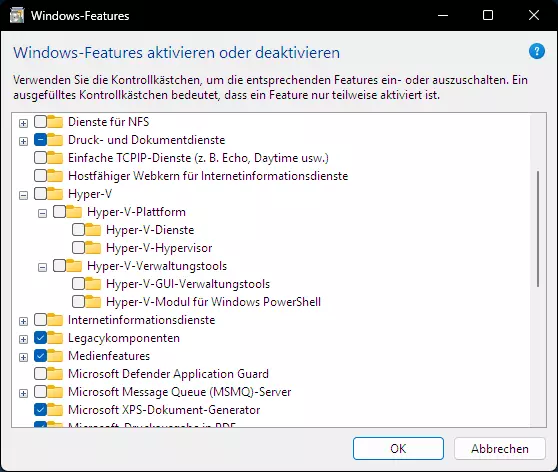558x472 pixels.
Task: Click the feature list vertical scrollbar thumb
Action: click(x=538, y=229)
